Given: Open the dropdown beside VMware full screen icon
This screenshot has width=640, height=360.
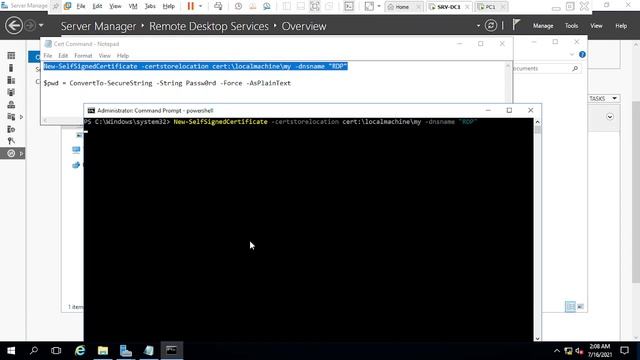Looking at the screenshot, I should (x=379, y=6).
